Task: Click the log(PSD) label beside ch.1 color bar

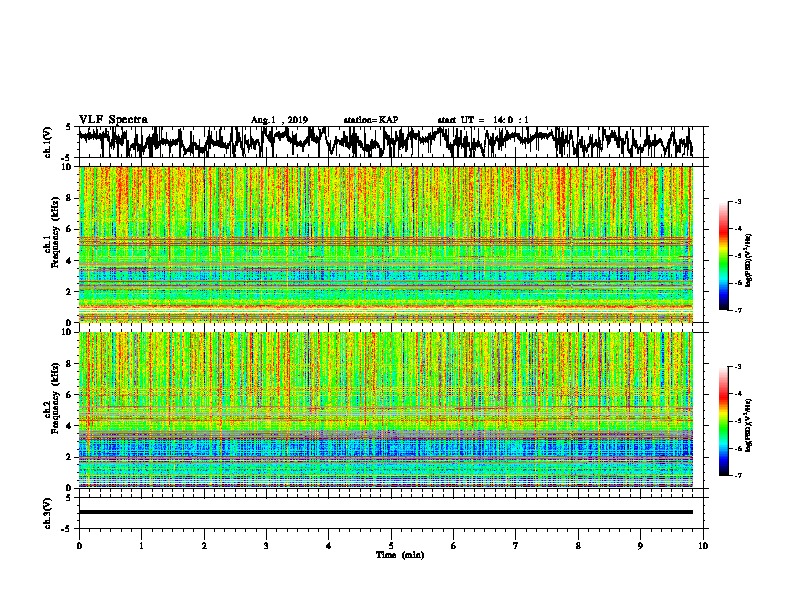Action: click(x=749, y=260)
